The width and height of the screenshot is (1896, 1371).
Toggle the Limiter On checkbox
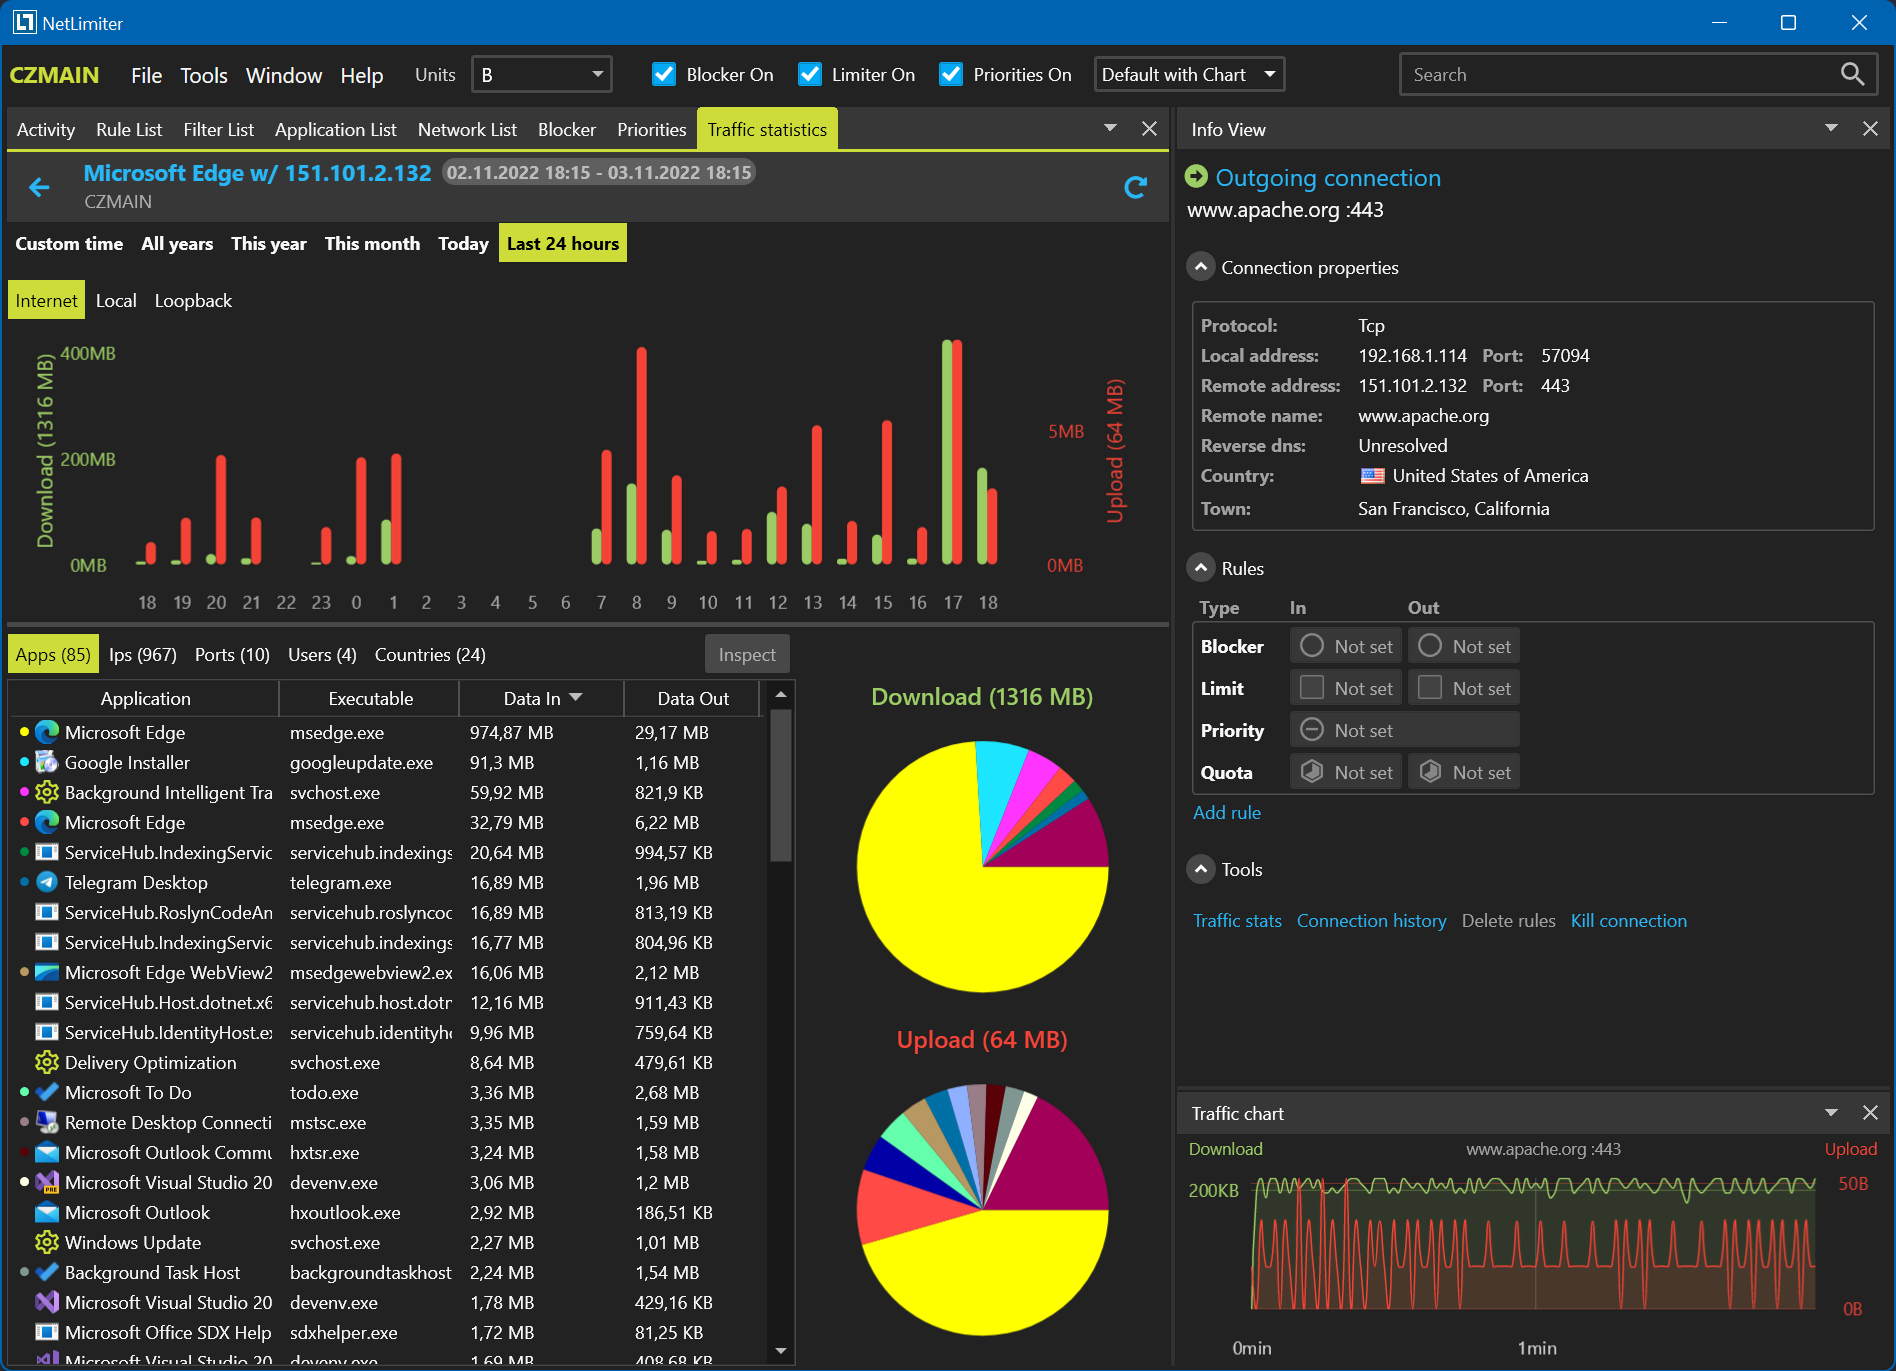(810, 74)
